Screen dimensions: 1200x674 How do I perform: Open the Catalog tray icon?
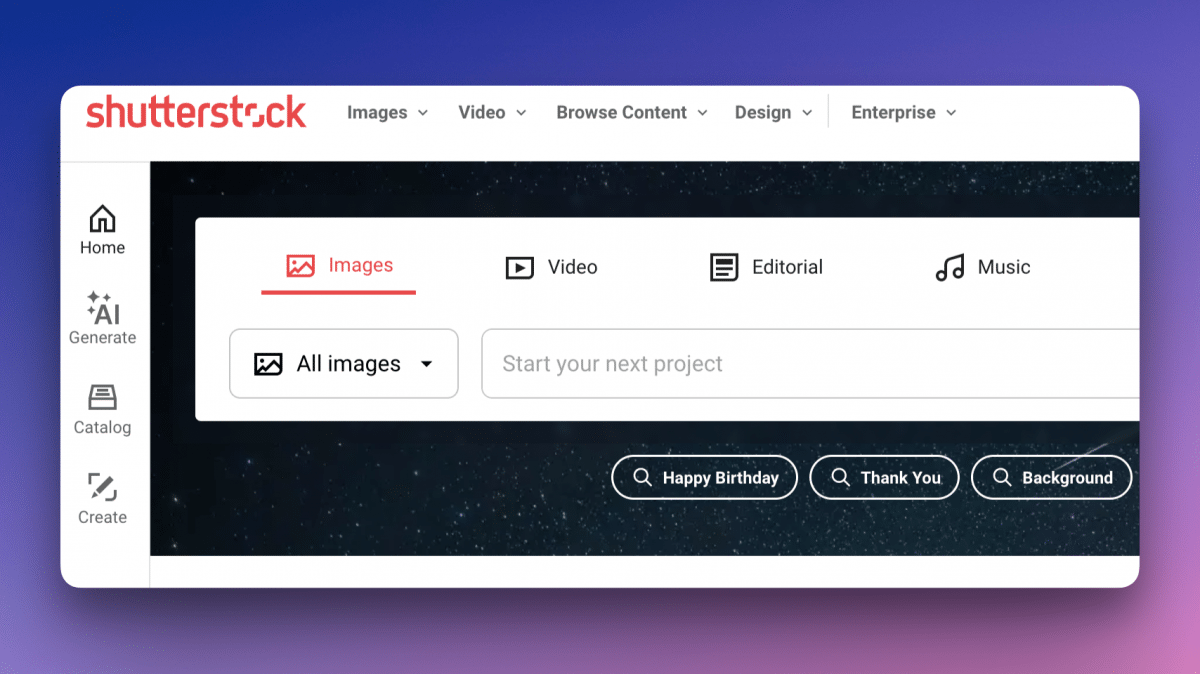click(x=102, y=398)
